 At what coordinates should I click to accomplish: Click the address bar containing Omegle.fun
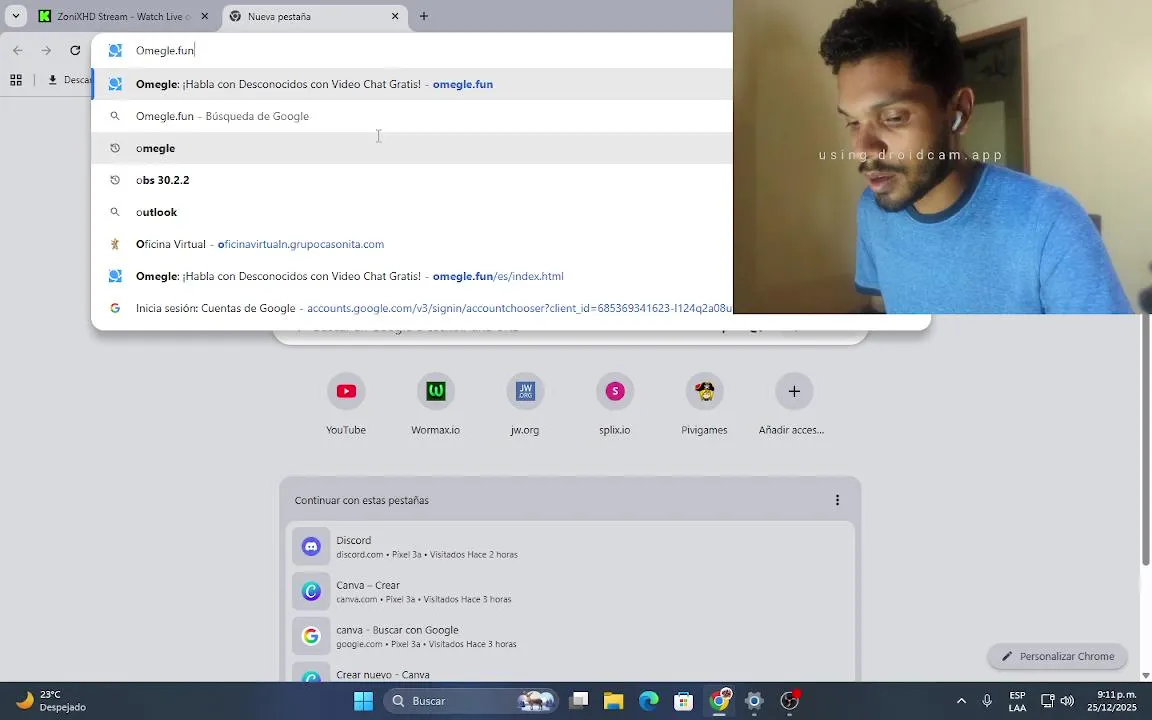coord(411,51)
